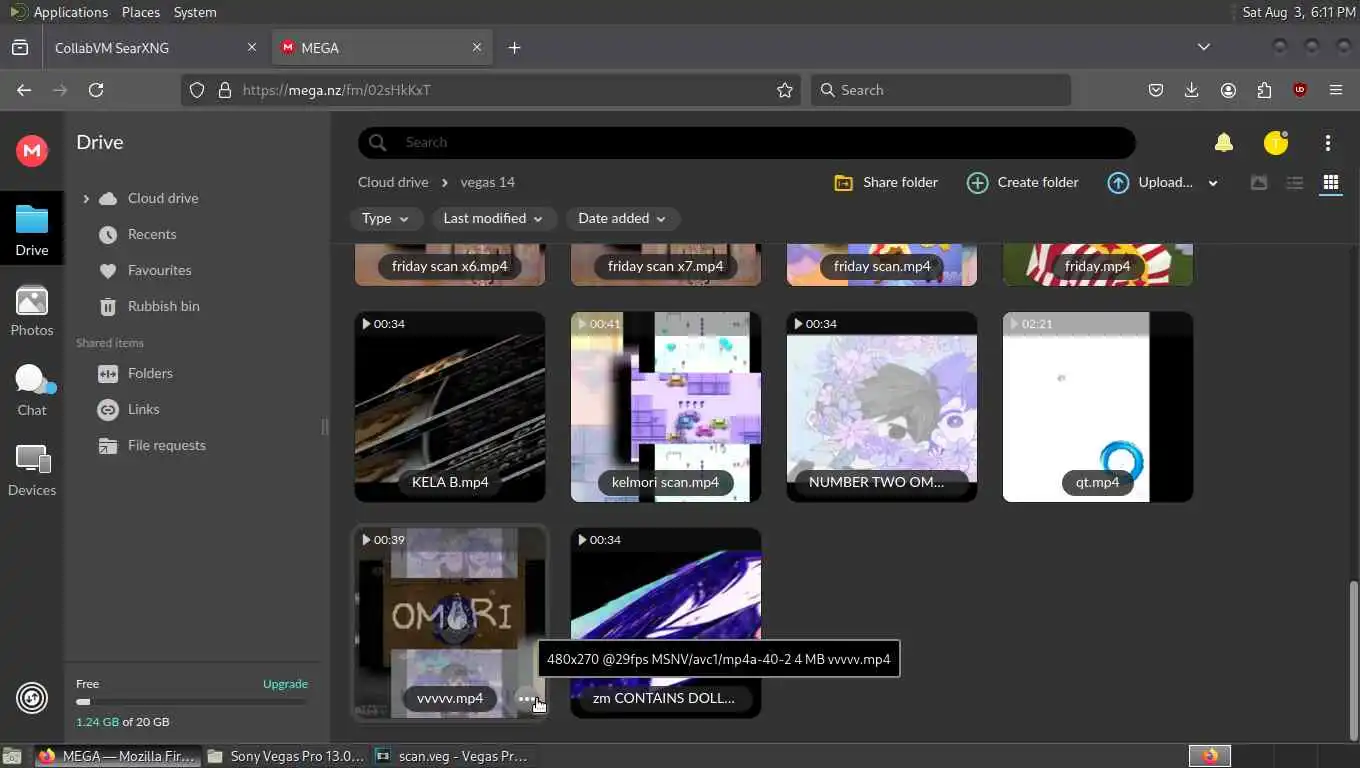Open the Date added filter dropdown

(622, 219)
